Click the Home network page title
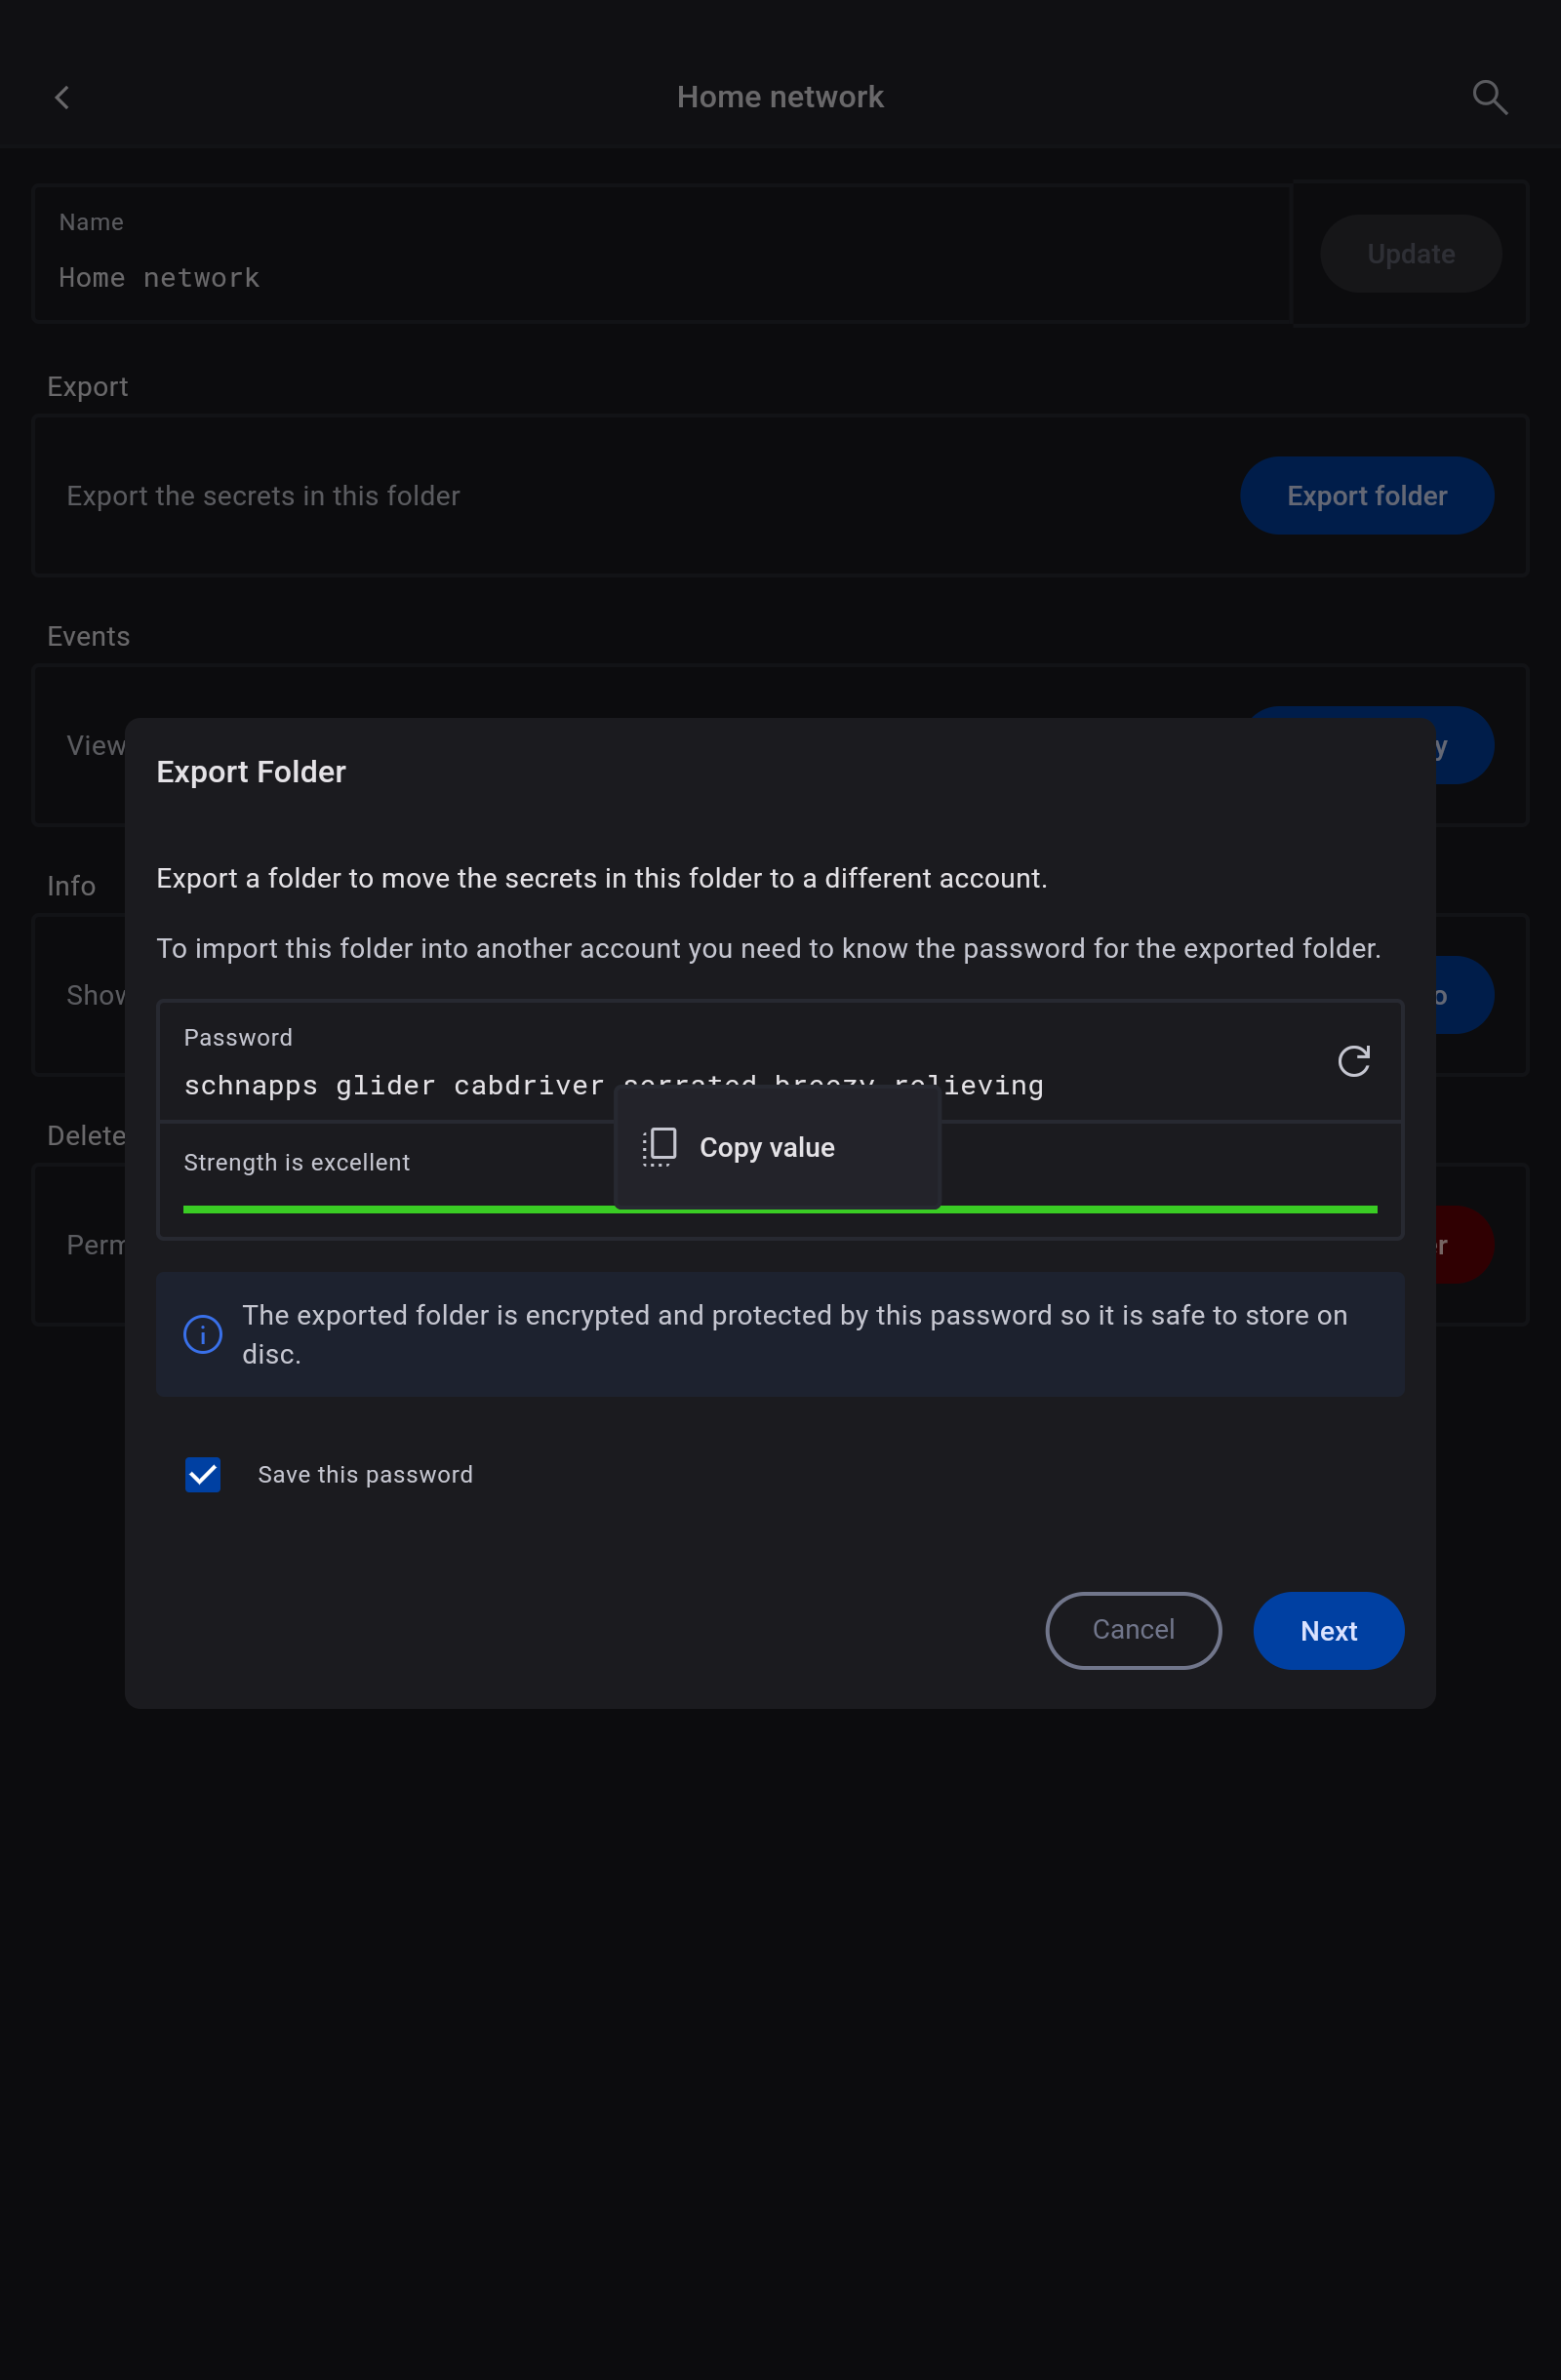Screen dimensions: 1561x2380 tap(780, 97)
